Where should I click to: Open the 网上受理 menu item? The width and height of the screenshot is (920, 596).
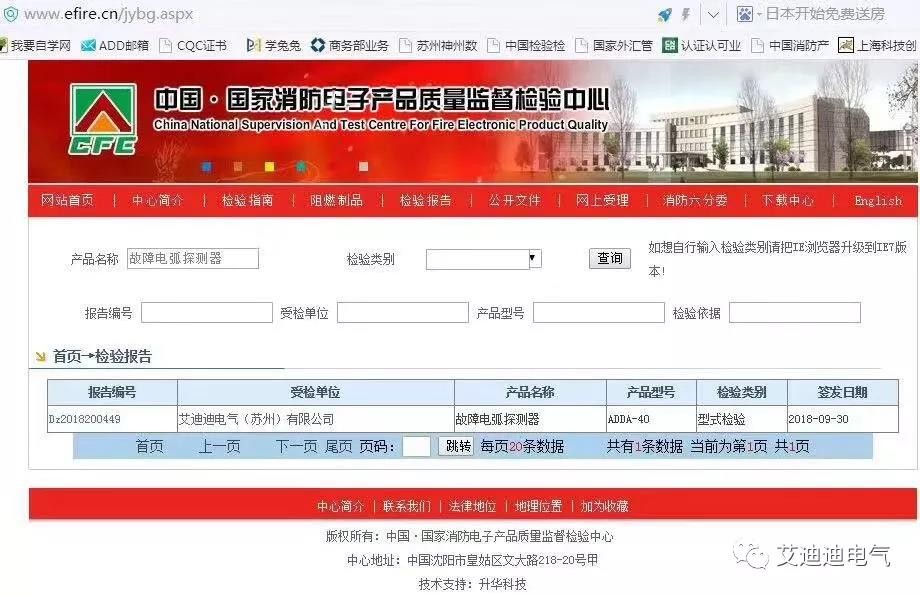603,201
